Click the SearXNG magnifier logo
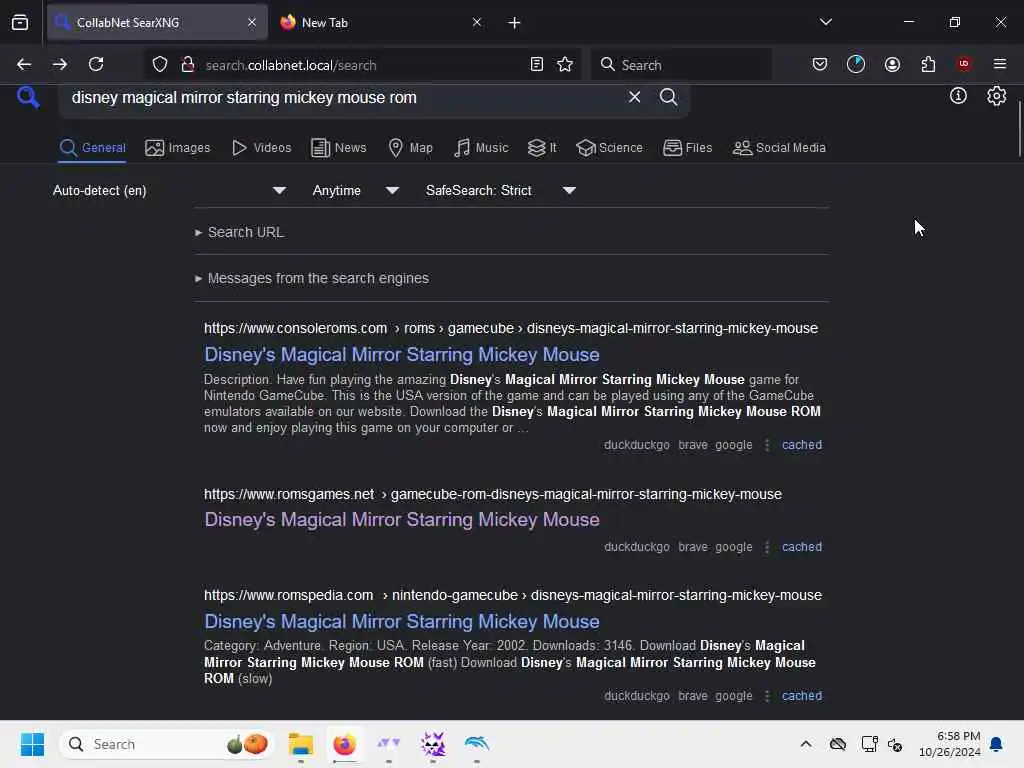The width and height of the screenshot is (1024, 768). pos(28,98)
